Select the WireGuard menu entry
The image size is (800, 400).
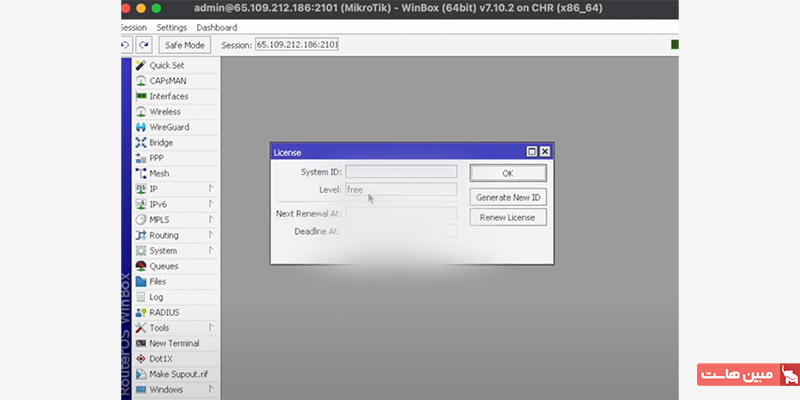pos(177,127)
